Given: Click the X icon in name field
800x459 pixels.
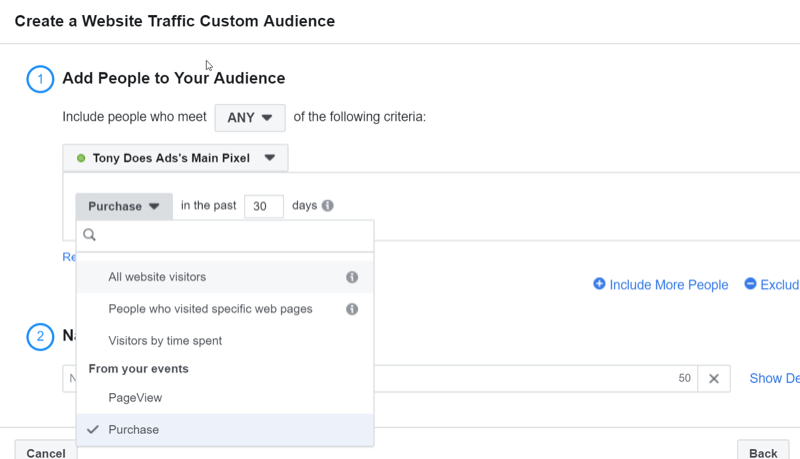Looking at the screenshot, I should (714, 379).
